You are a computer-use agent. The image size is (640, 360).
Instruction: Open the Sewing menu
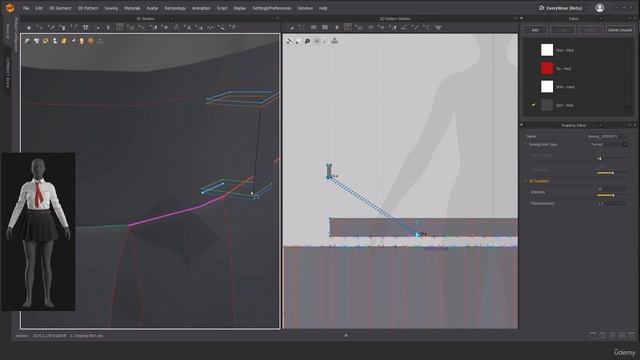pos(111,8)
